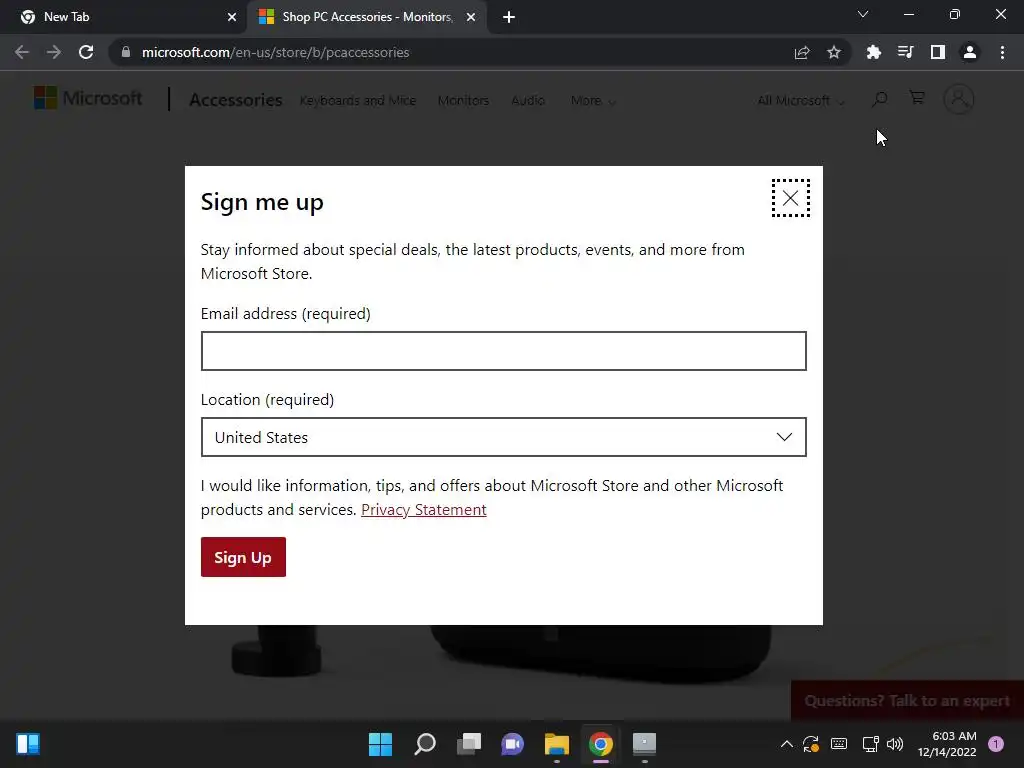Open Keyboards and Mice menu item
The height and width of the screenshot is (768, 1024).
[358, 101]
